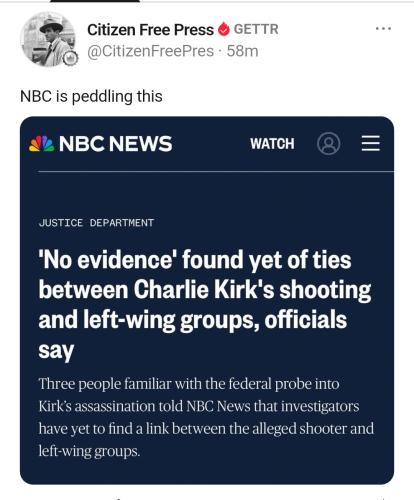Viewport: 414px width, 500px height.
Task: Open the embedded NBC screenshot image
Action: [207, 300]
